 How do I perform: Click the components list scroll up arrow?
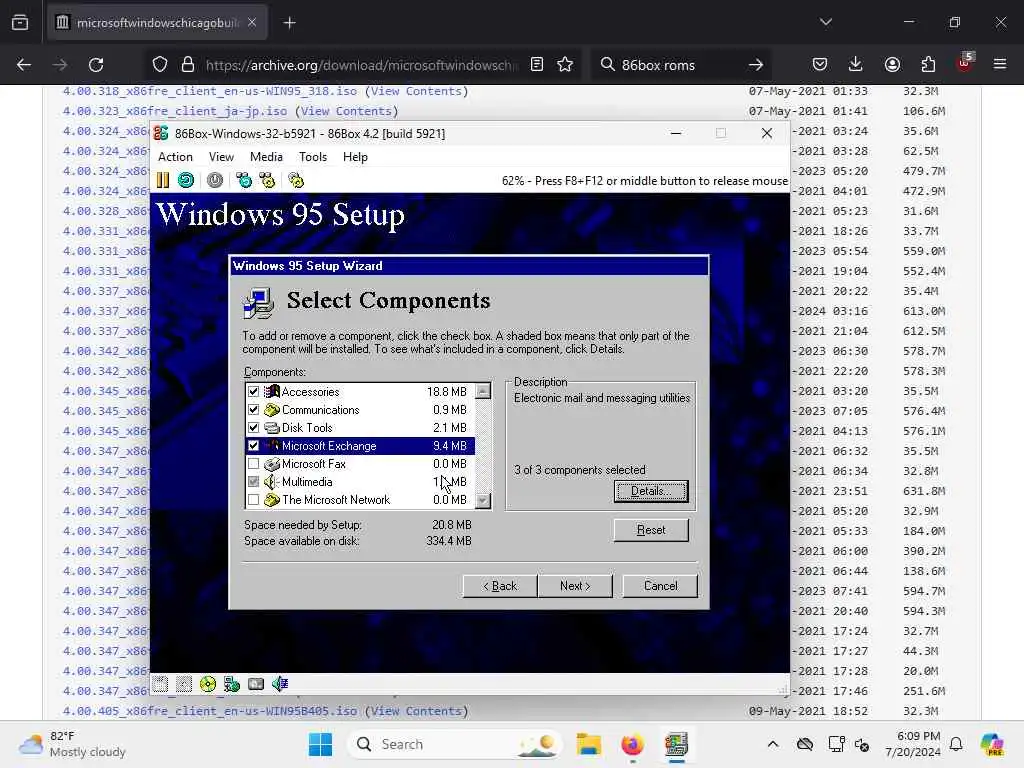click(x=483, y=391)
